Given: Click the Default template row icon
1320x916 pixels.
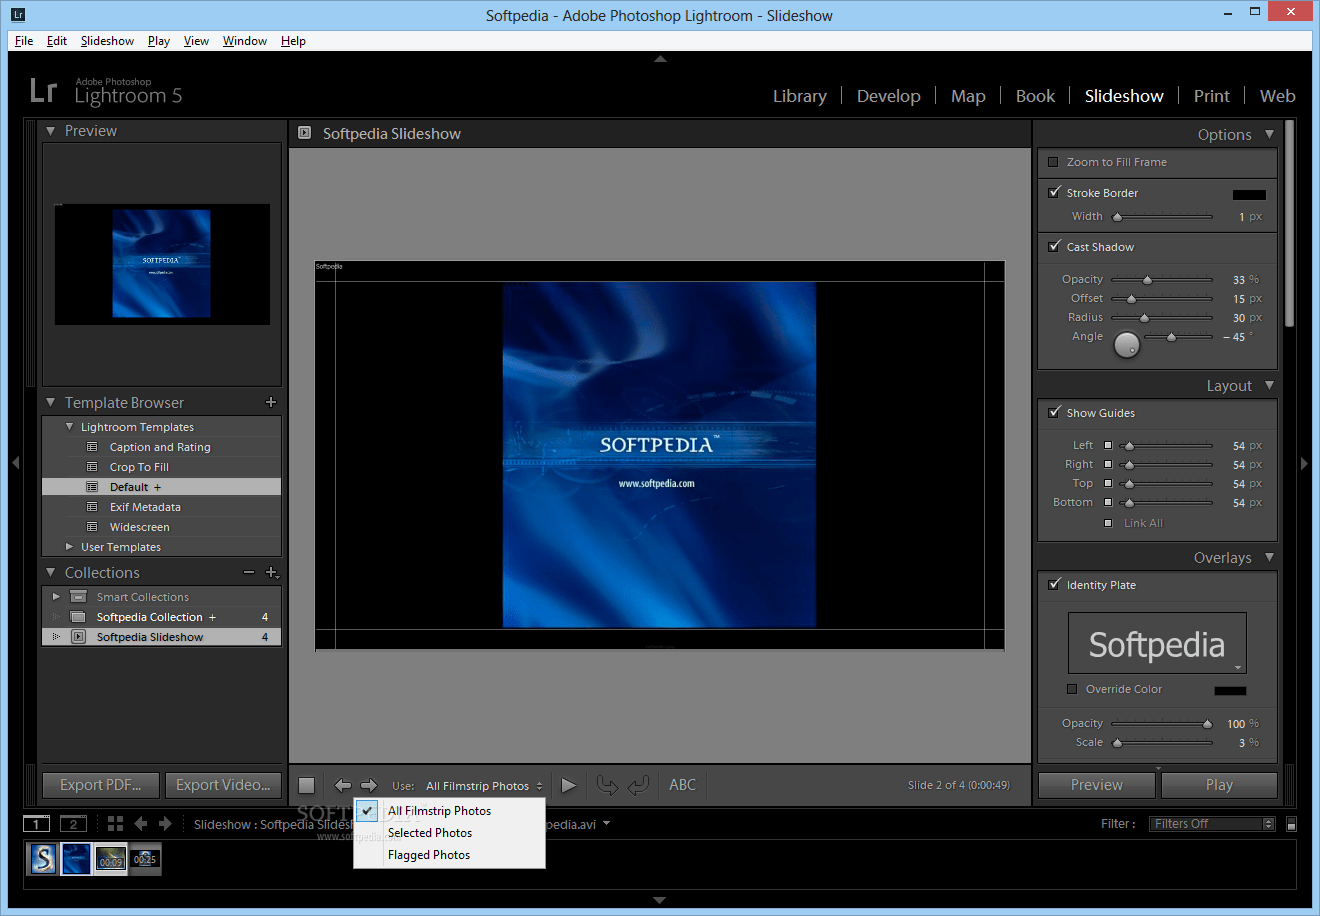Looking at the screenshot, I should point(92,487).
